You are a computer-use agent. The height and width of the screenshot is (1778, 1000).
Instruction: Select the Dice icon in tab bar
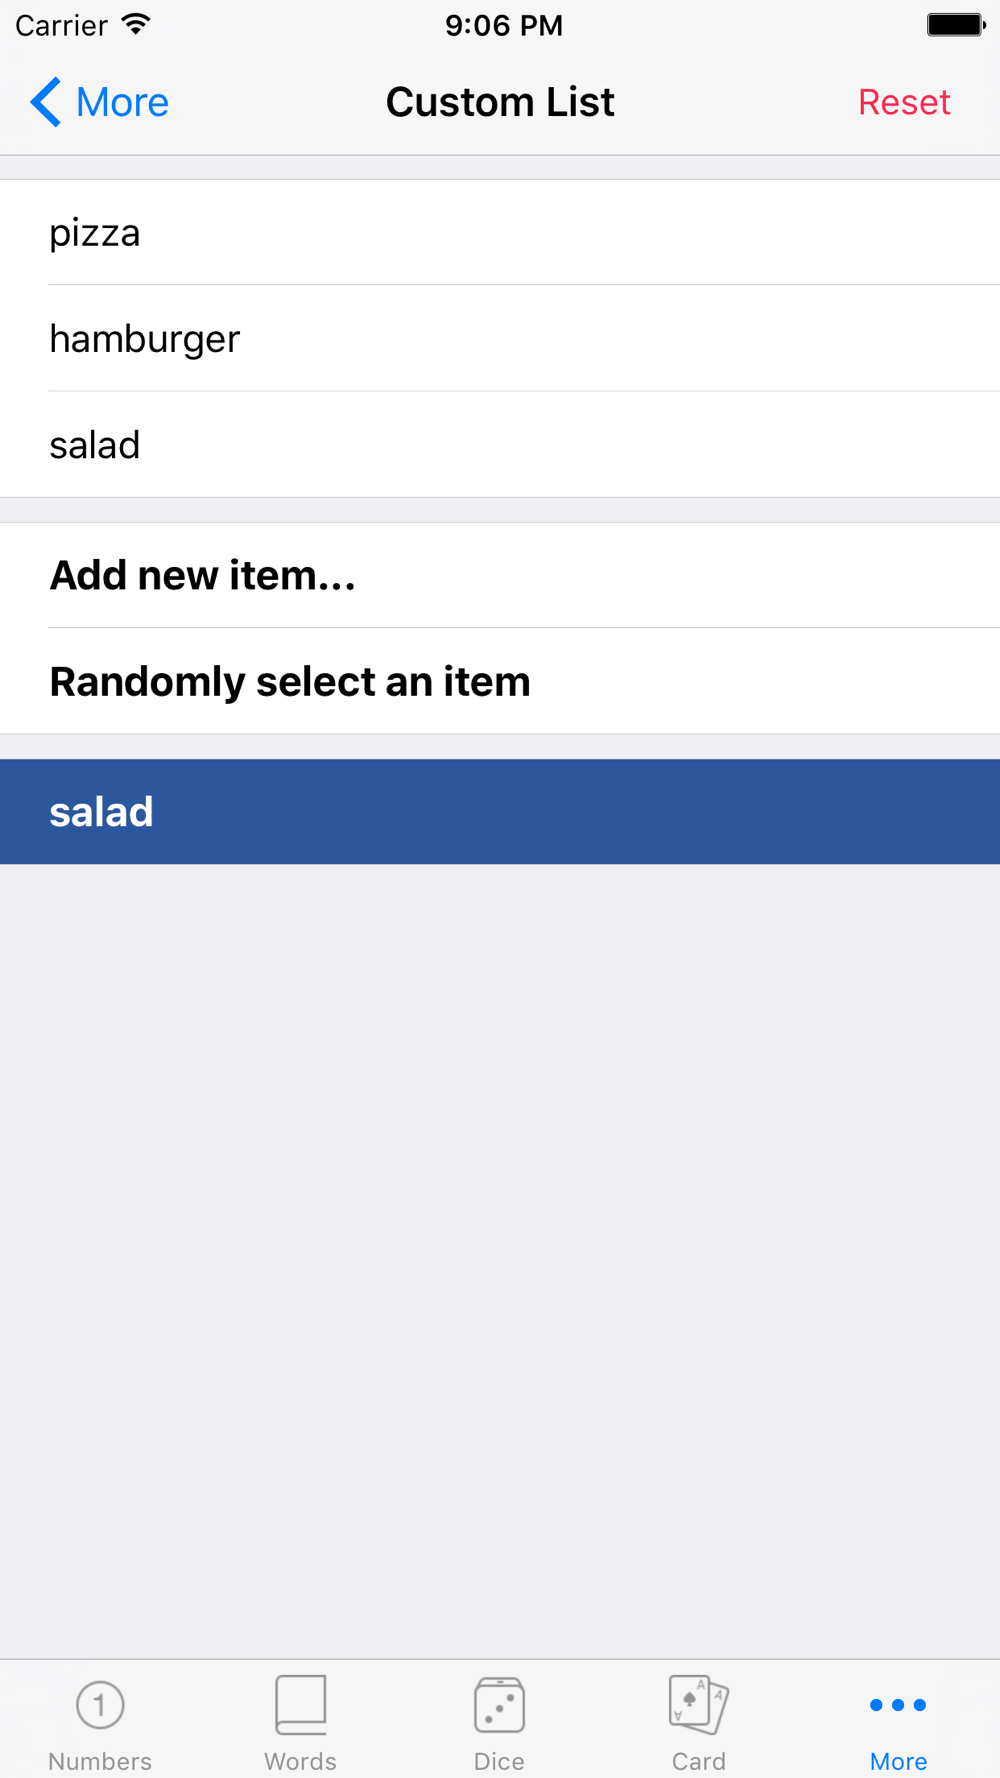499,1705
